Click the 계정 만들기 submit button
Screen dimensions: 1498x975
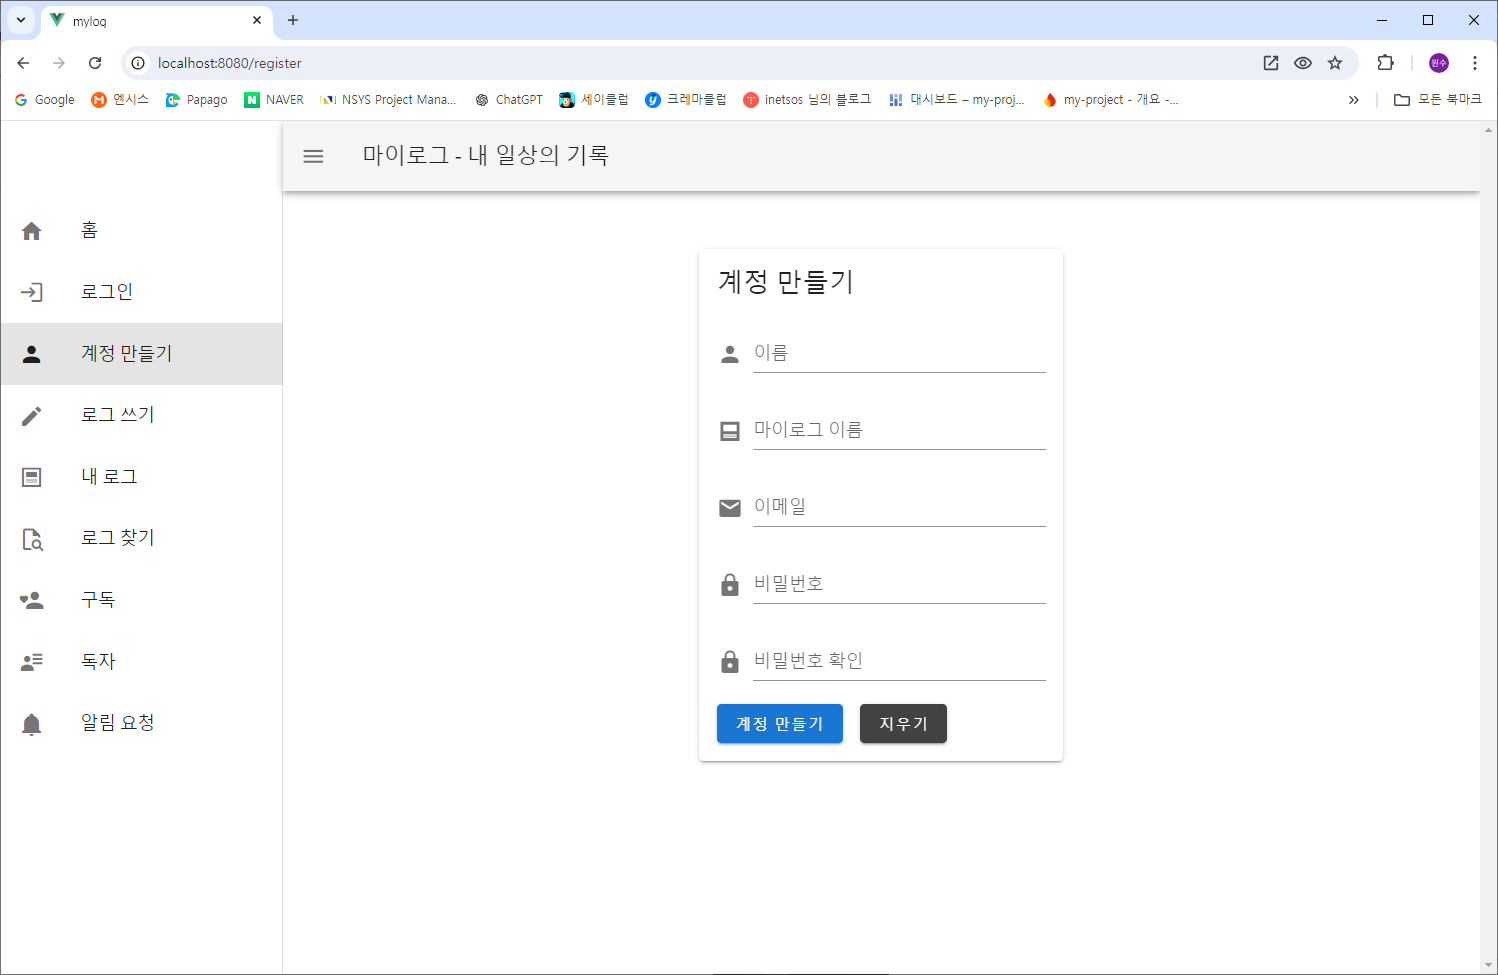(780, 723)
